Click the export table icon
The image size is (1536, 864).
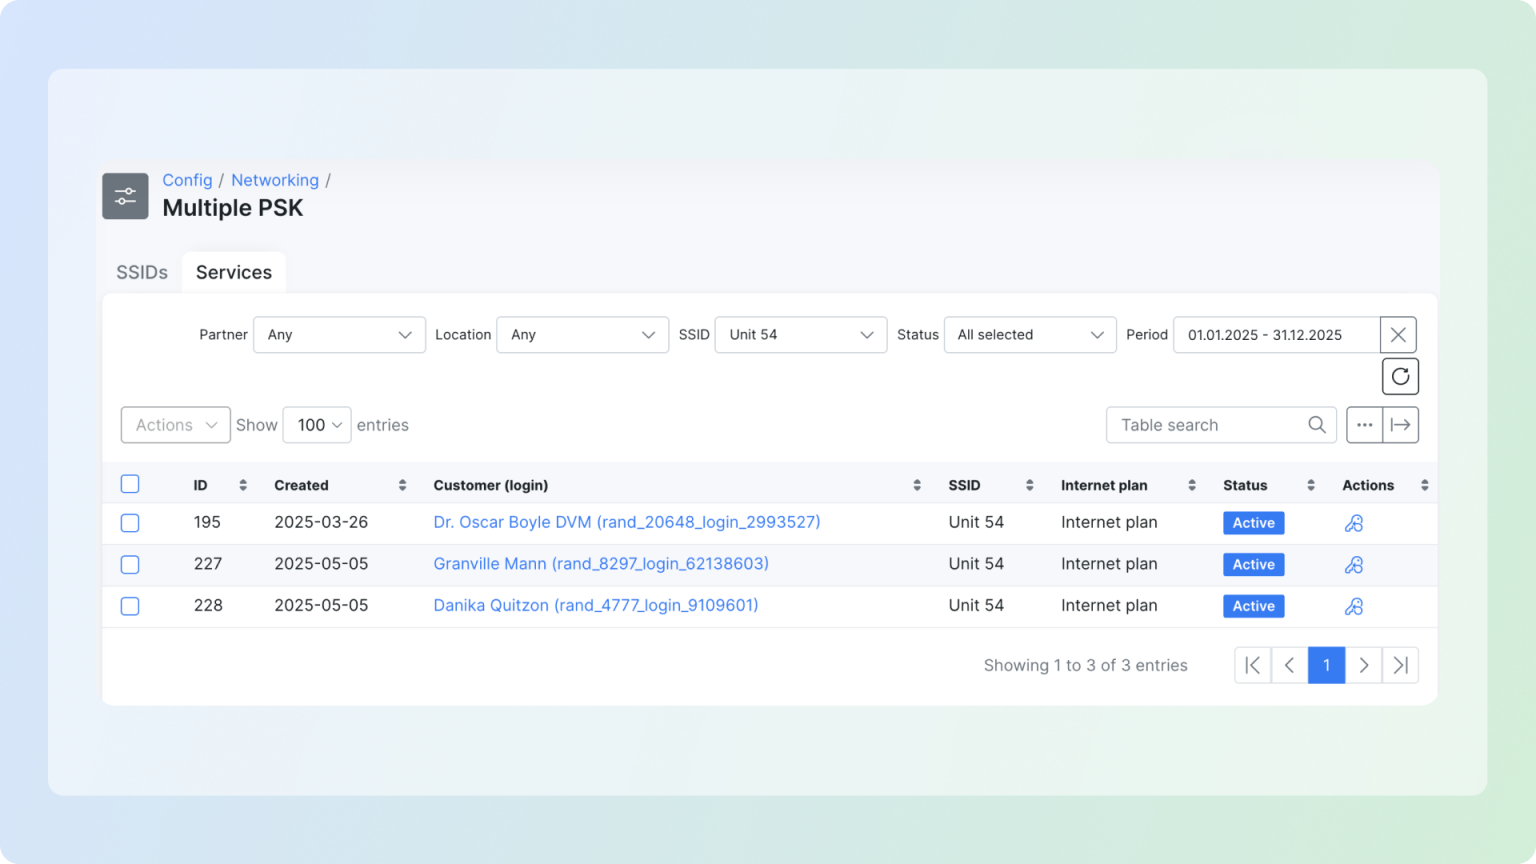(1400, 424)
